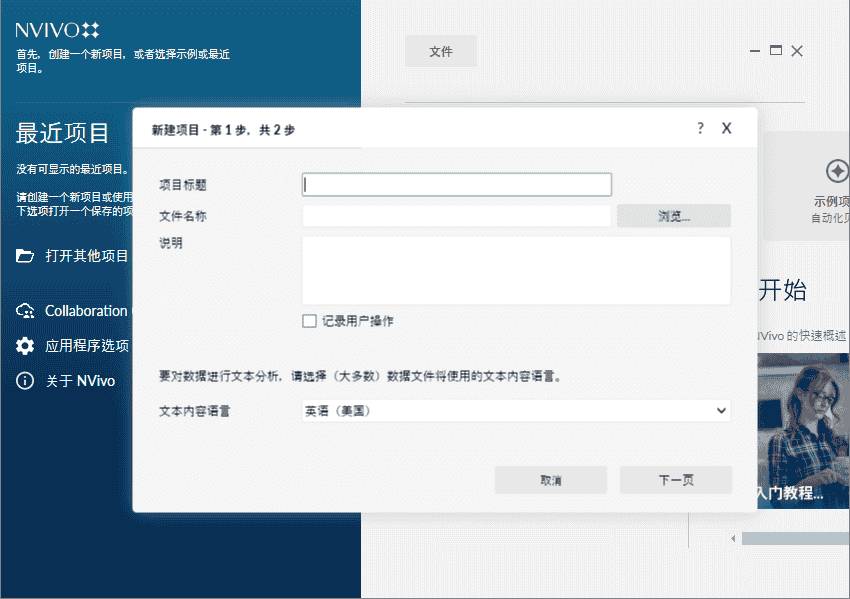This screenshot has width=850, height=599.
Task: Open the gear icon for 应用程序选项
Action: [25, 346]
